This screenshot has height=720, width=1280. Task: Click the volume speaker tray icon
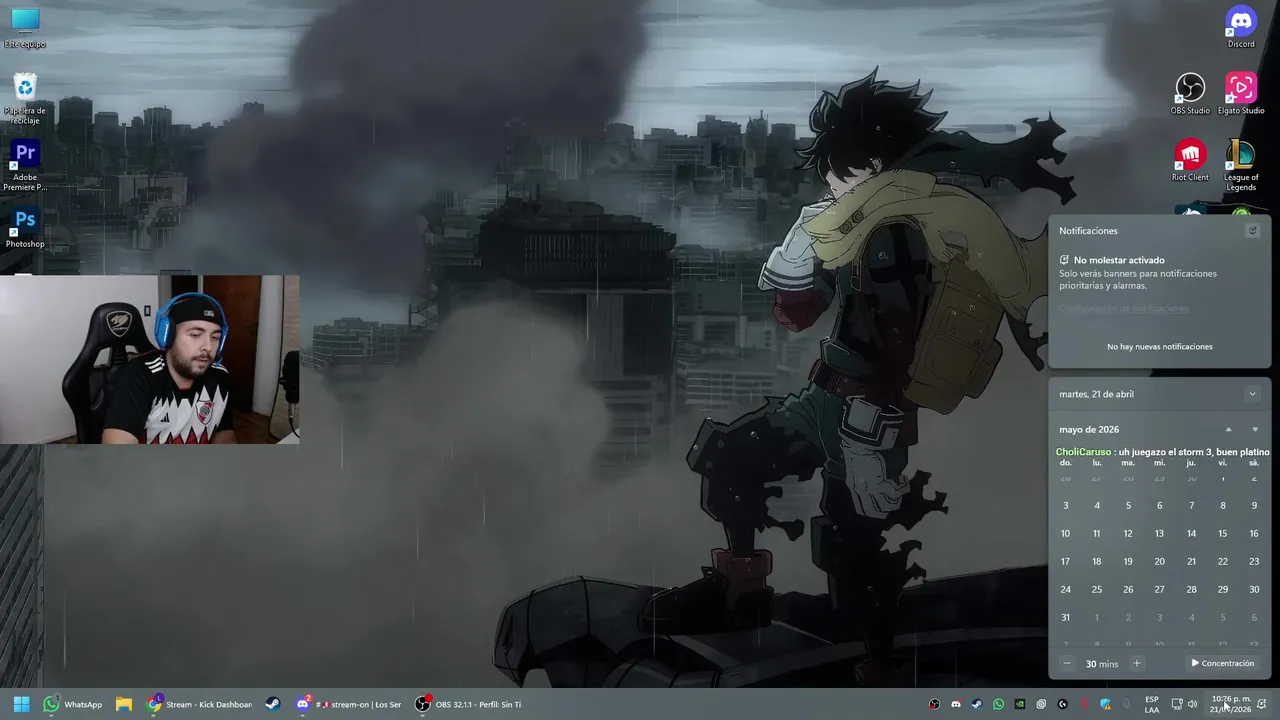(x=1192, y=704)
